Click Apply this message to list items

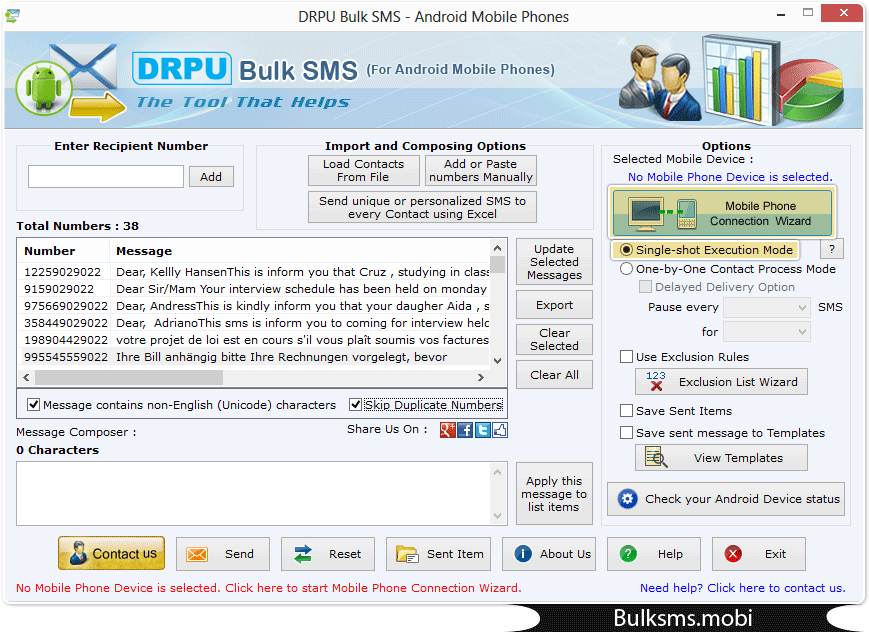554,493
